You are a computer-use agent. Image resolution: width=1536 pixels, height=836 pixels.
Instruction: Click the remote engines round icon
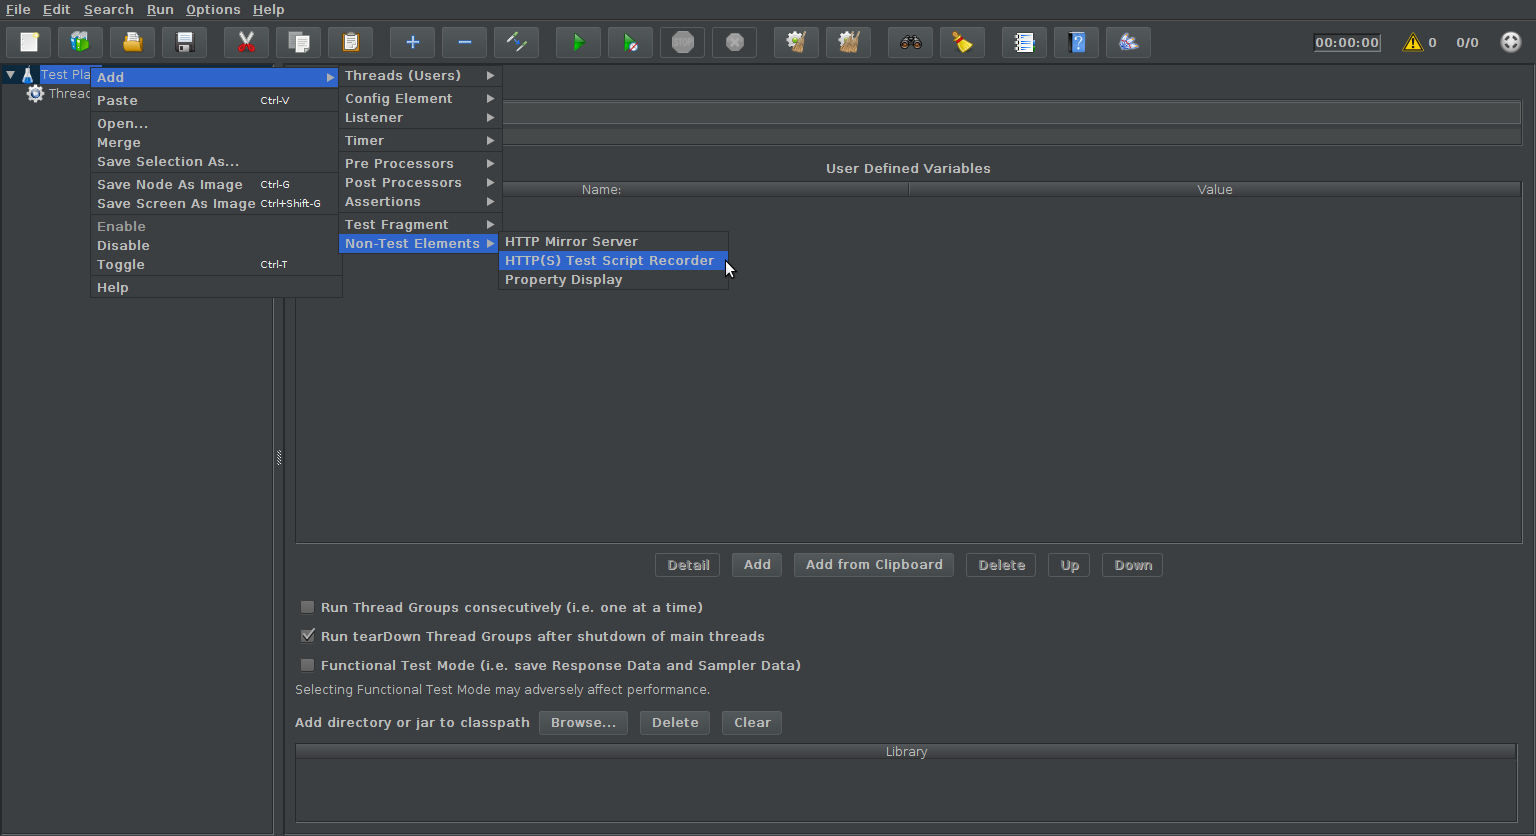[1511, 42]
